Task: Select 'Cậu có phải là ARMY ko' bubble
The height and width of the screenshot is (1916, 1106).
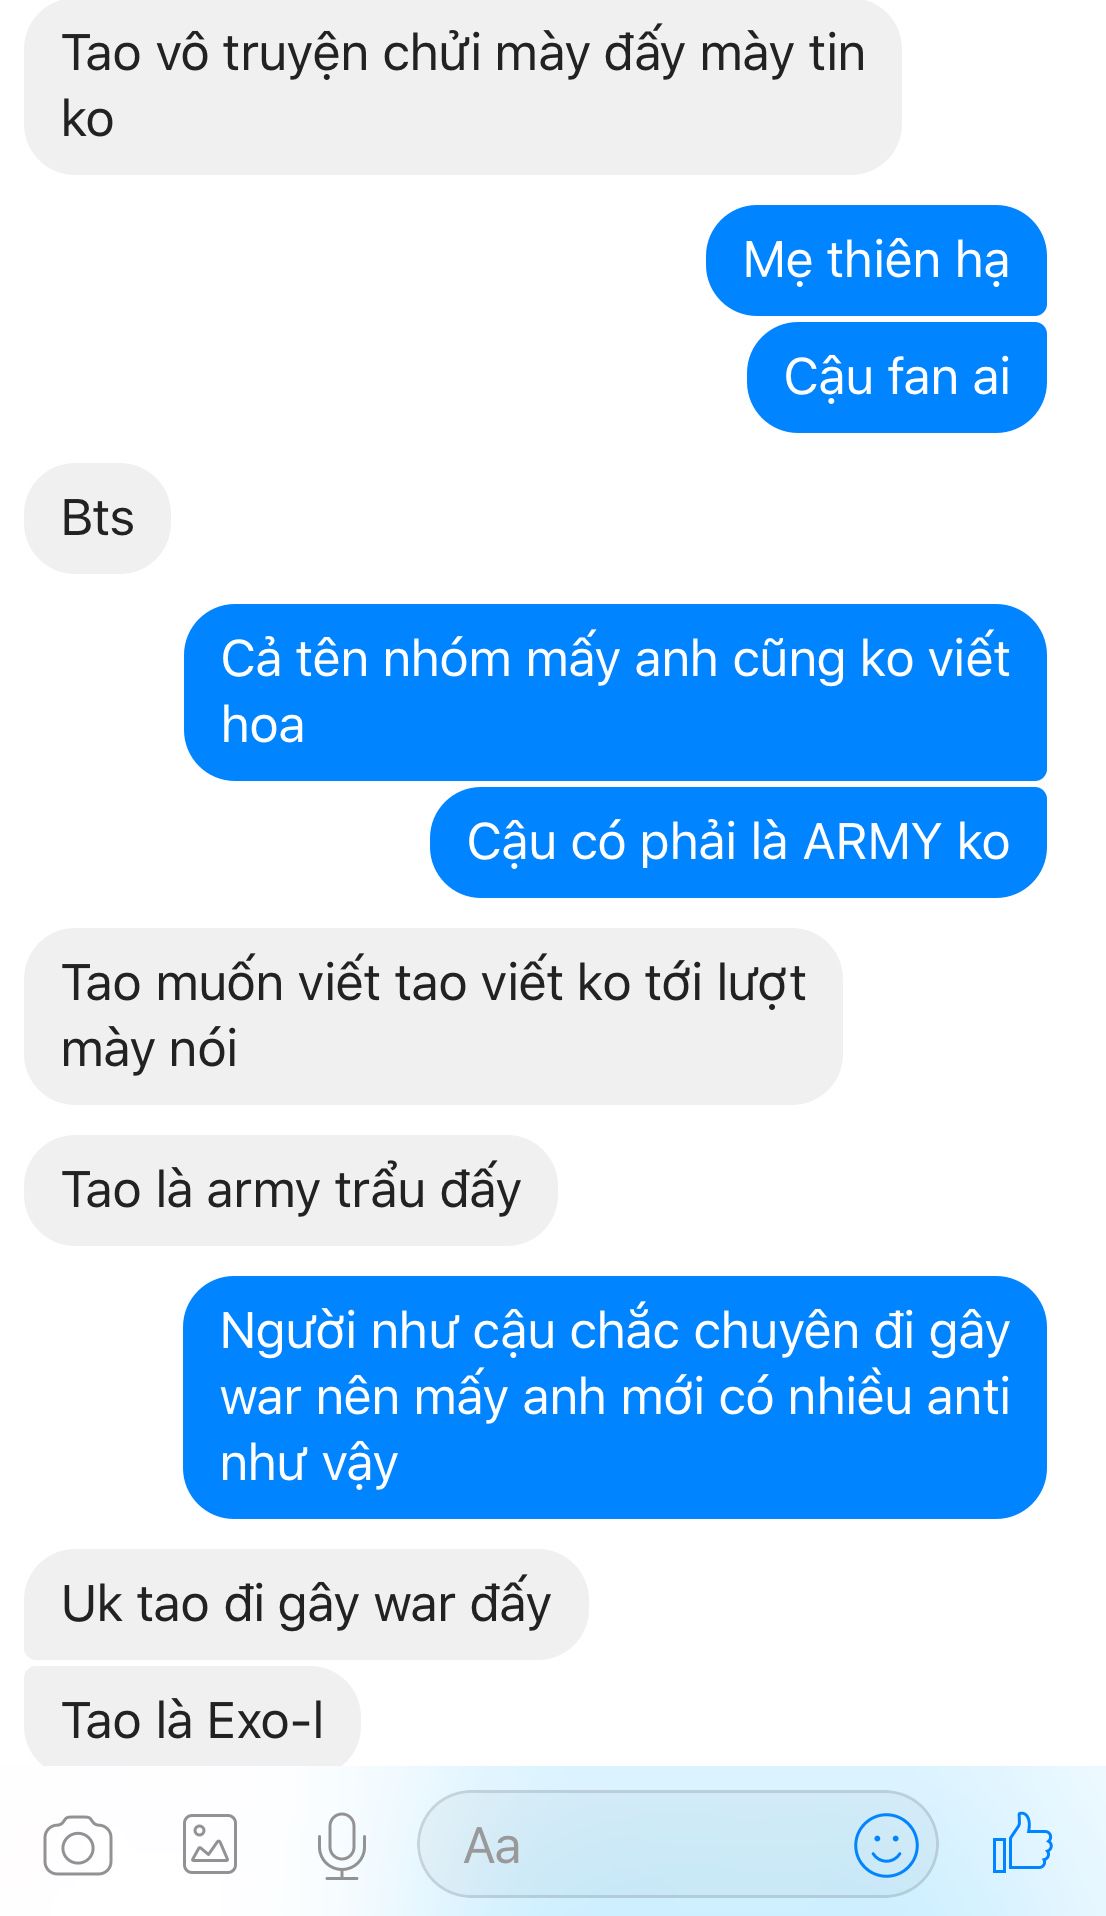Action: pyautogui.click(x=738, y=842)
